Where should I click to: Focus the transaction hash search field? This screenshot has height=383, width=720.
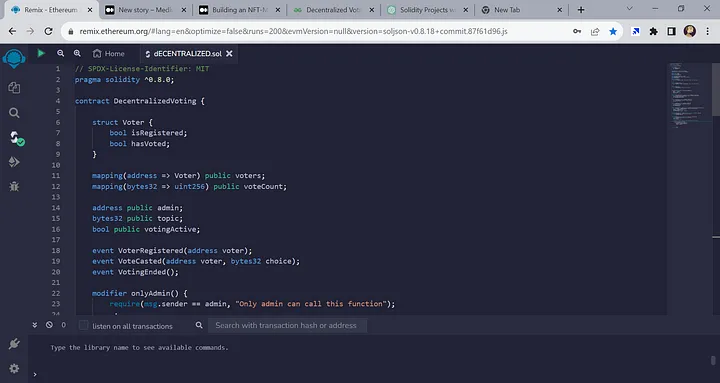click(x=287, y=326)
